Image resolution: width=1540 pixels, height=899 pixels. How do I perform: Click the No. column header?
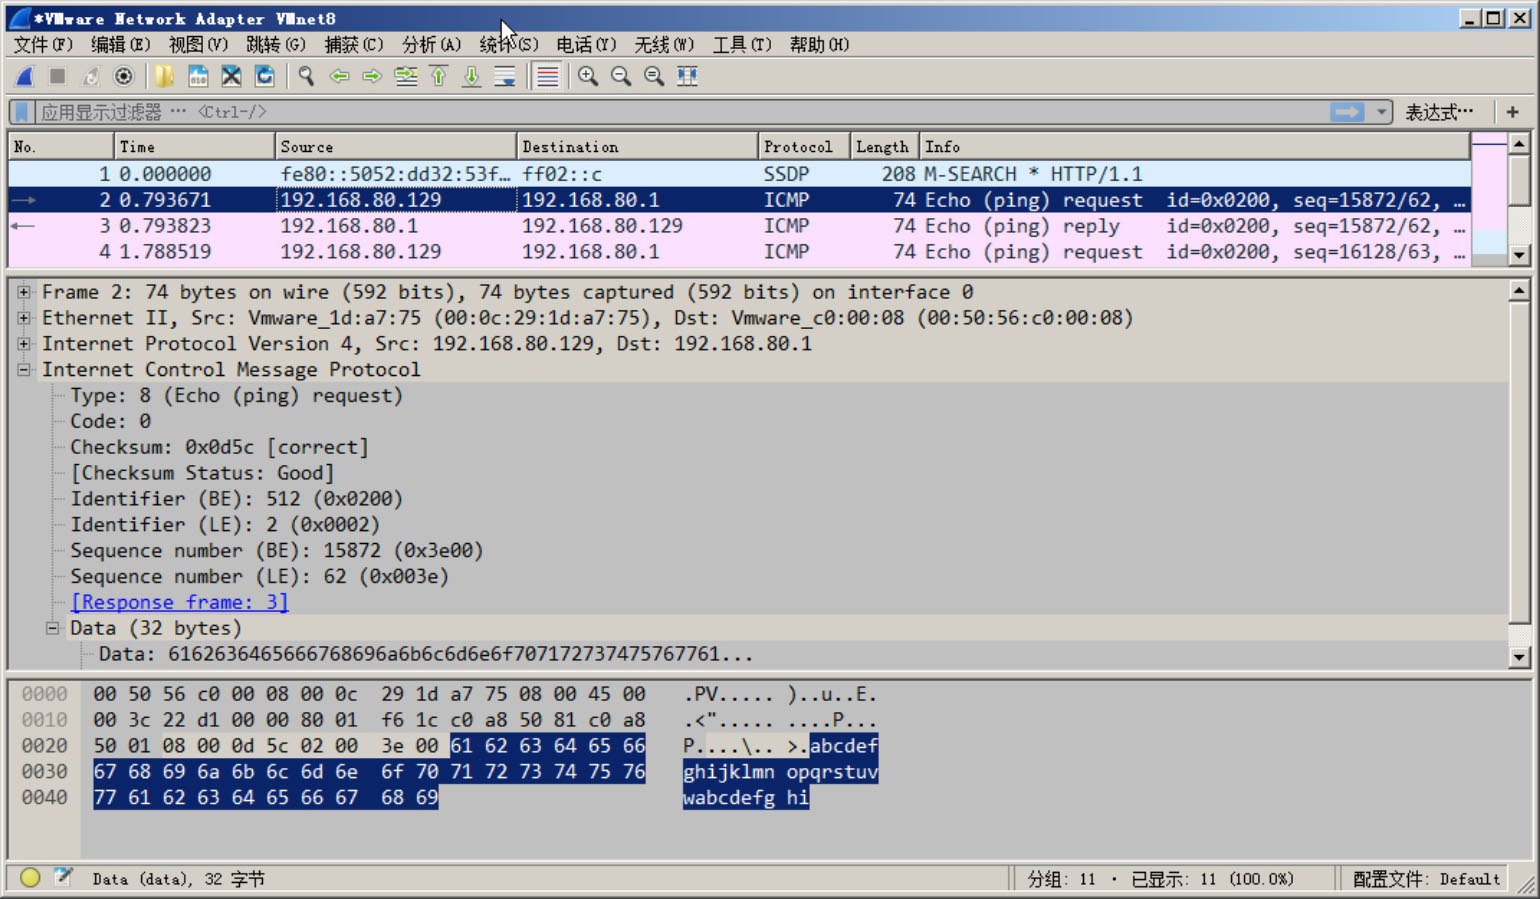click(61, 146)
